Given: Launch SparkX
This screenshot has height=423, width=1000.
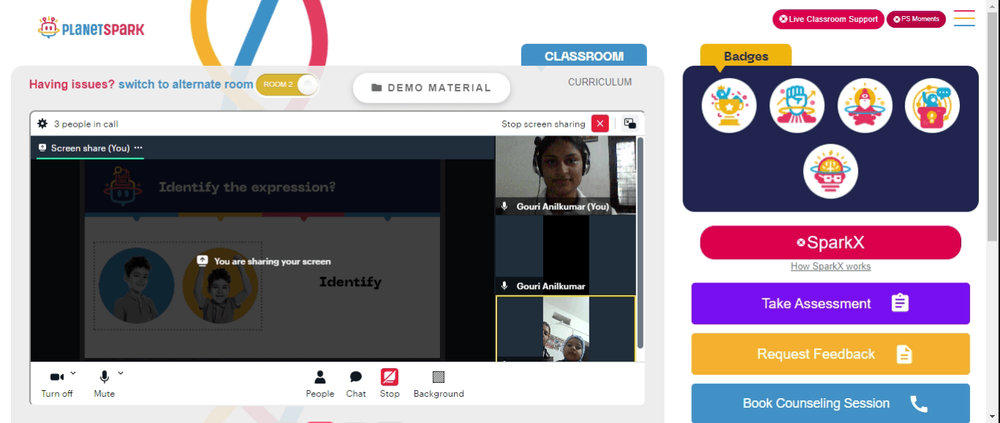Looking at the screenshot, I should [830, 242].
